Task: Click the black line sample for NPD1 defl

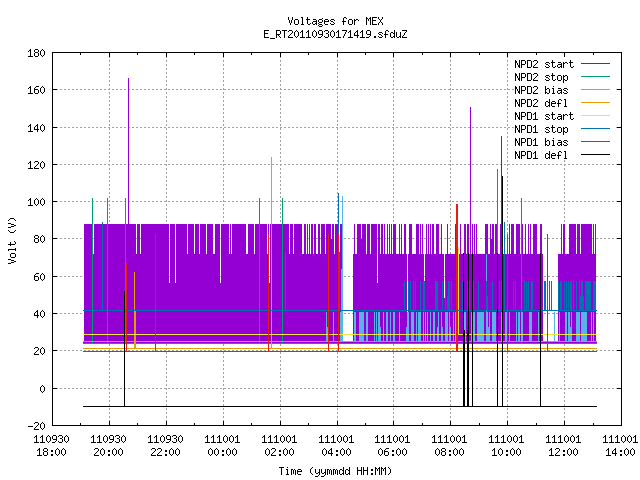Action: tap(595, 155)
